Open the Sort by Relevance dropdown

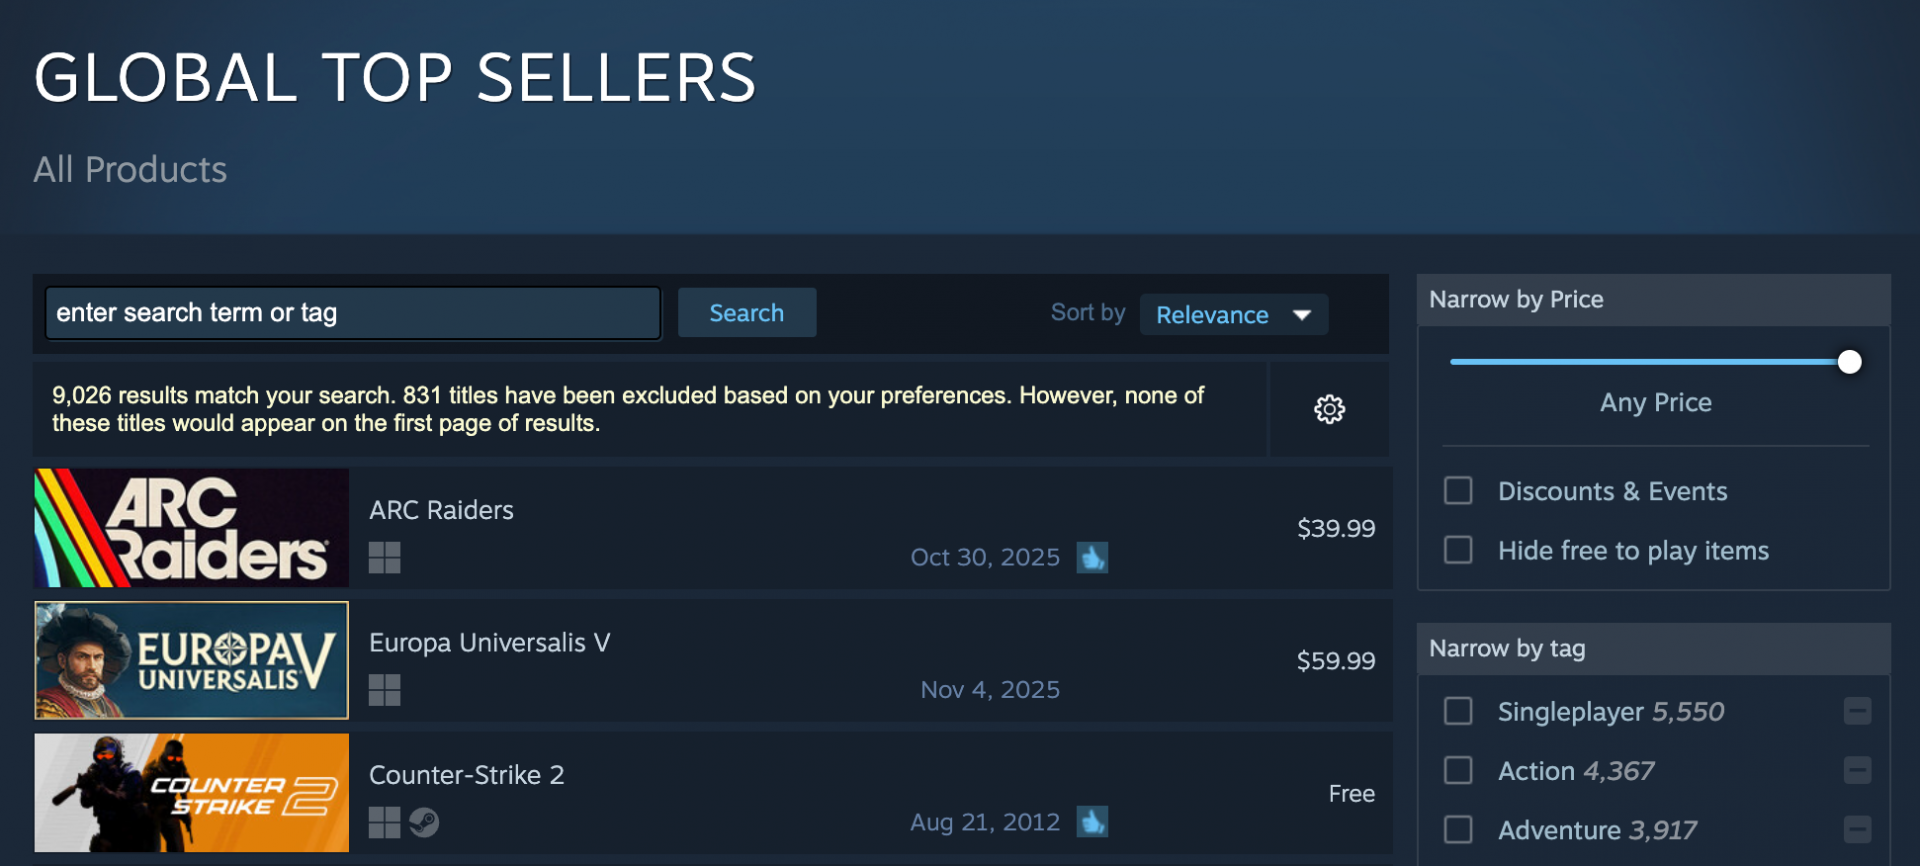(x=1233, y=314)
